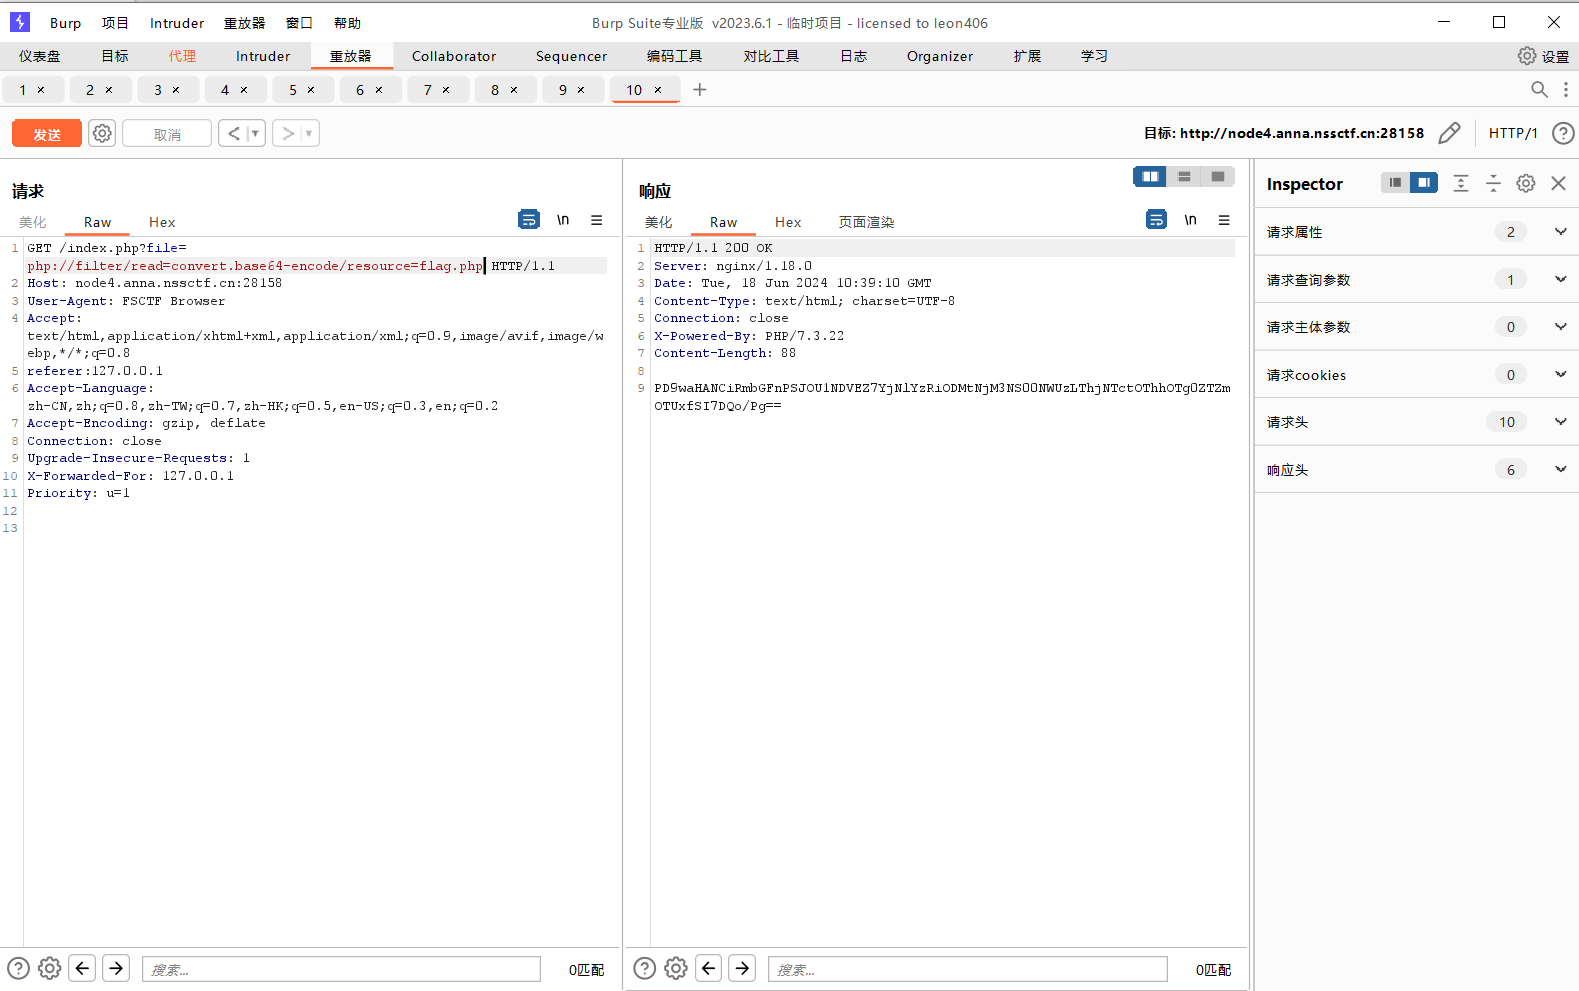Open the history back dropdown arrow
1579x991 pixels.
tap(256, 133)
